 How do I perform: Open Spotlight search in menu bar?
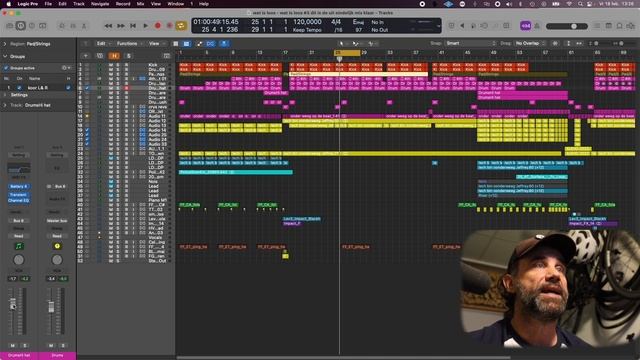[580, 4]
